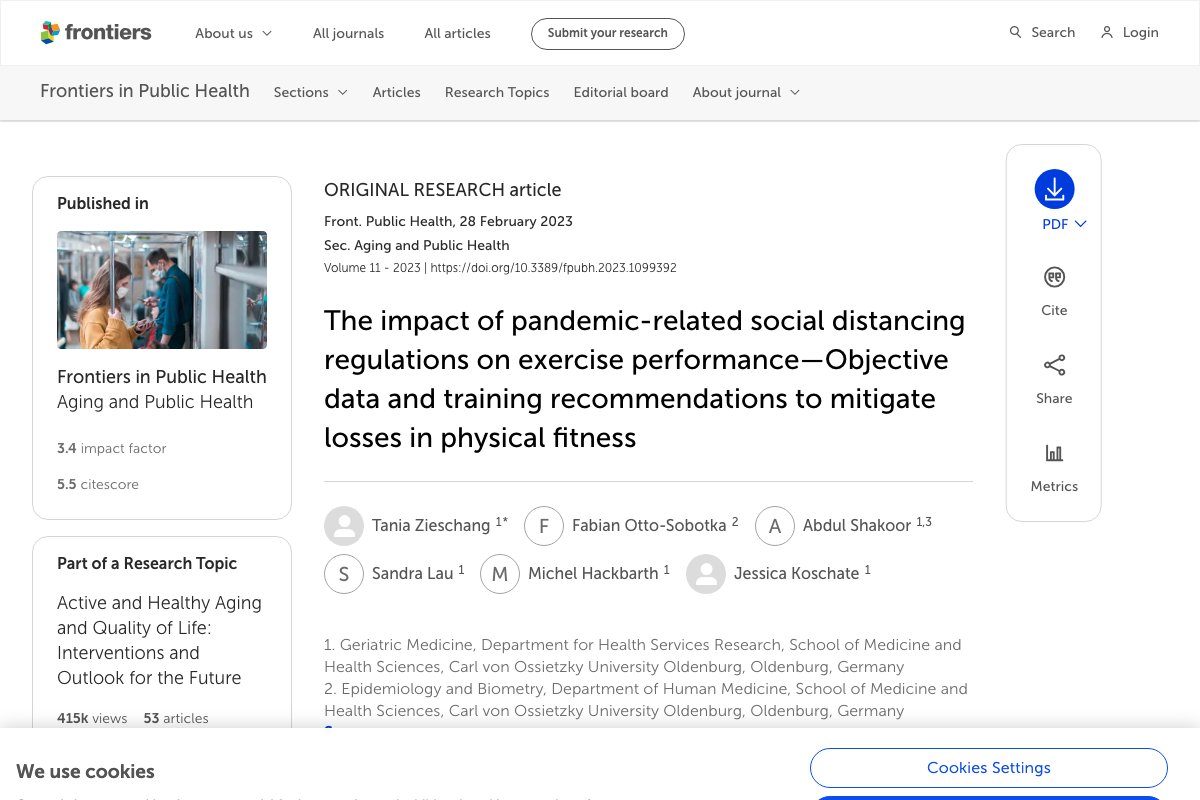Open the Cookies Settings button
Screen dimensions: 1200x800
click(988, 768)
